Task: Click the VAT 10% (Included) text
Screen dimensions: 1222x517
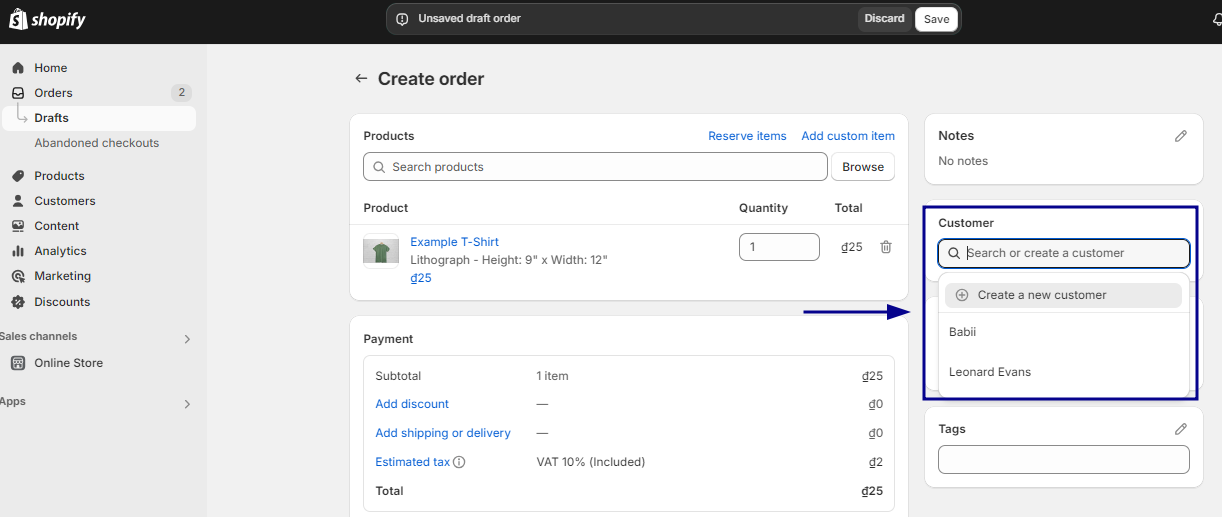Action: coord(591,462)
